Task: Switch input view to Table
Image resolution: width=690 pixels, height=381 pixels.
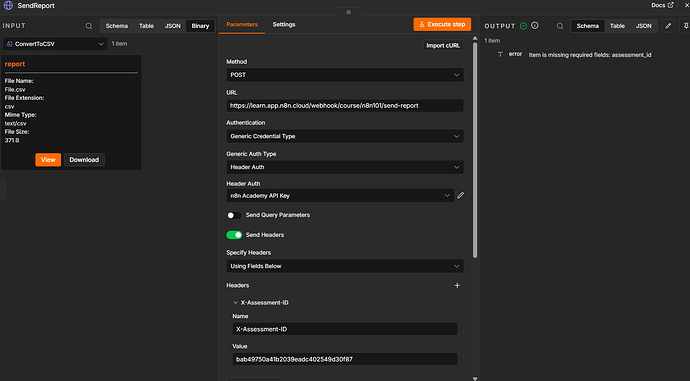Action: click(147, 26)
